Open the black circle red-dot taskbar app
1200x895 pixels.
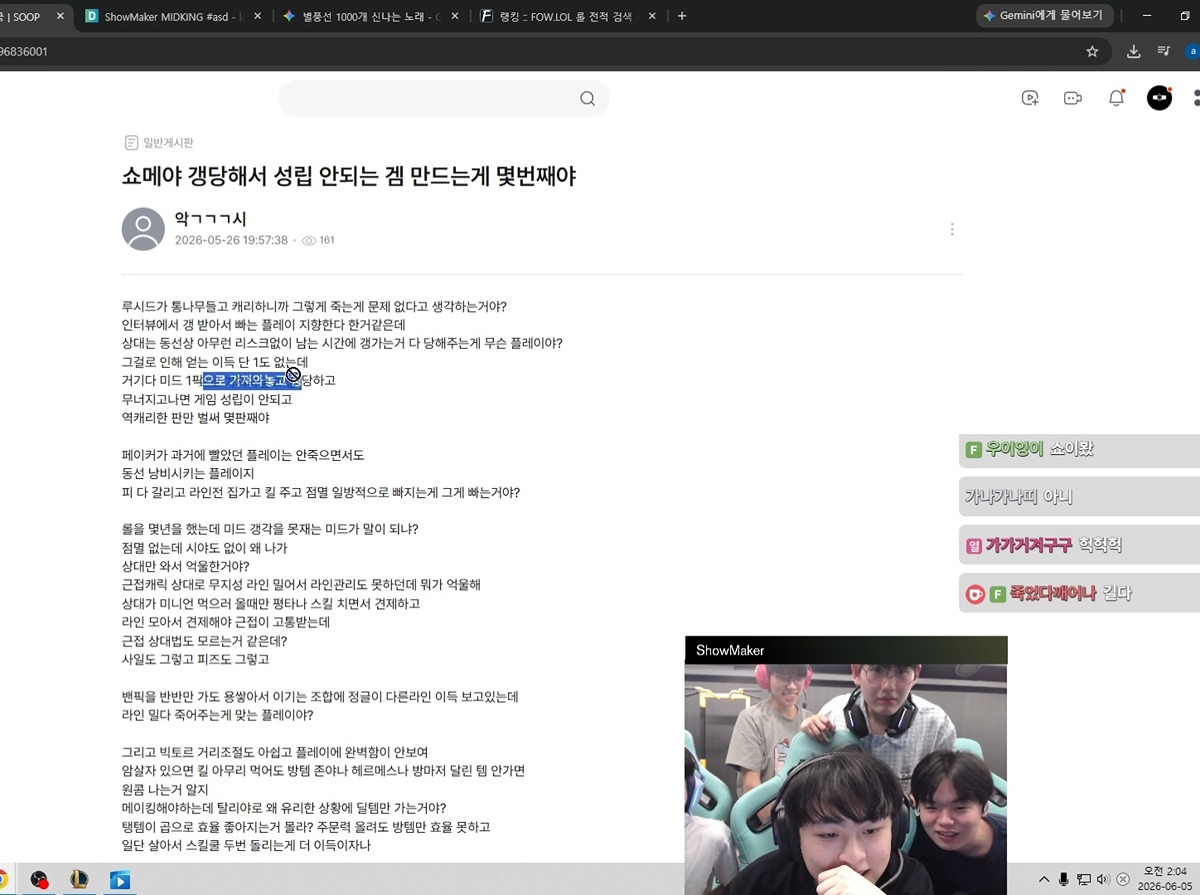(39, 880)
